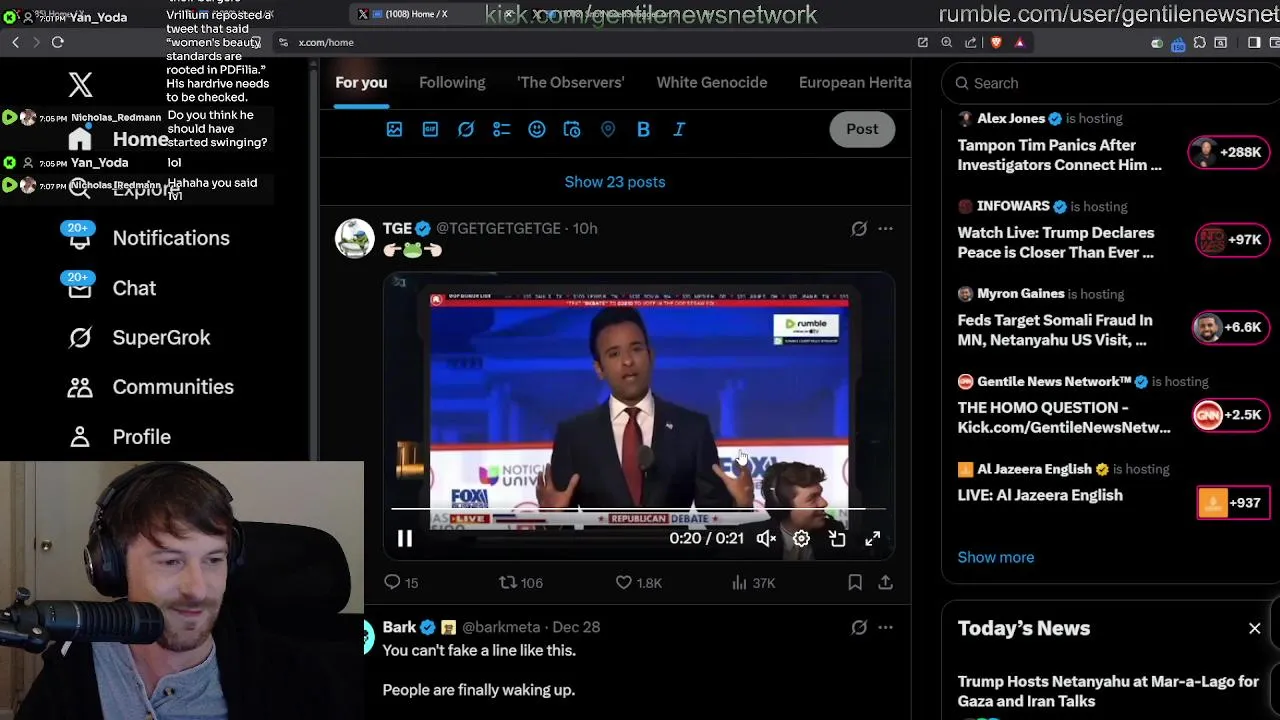This screenshot has width=1280, height=720.
Task: Open Grok enhance in composer toolbar
Action: pyautogui.click(x=466, y=129)
